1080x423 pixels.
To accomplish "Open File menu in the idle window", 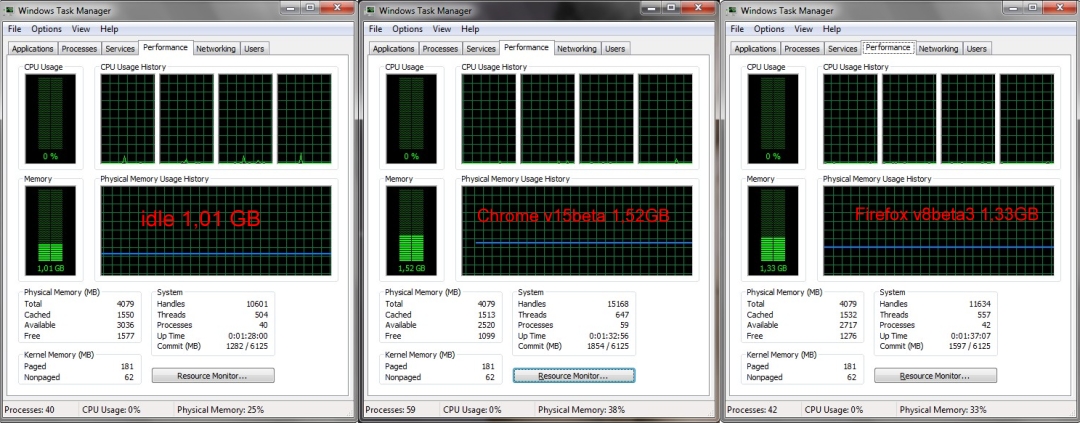I will tap(14, 29).
